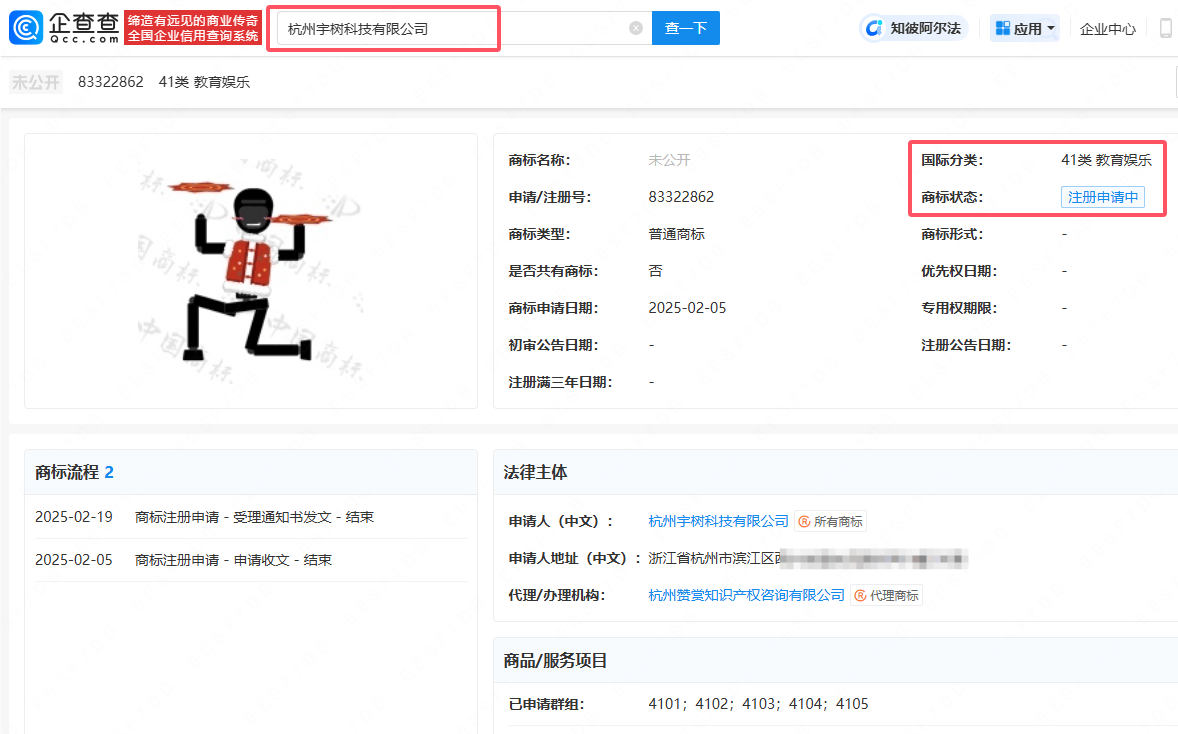The image size is (1178, 734).
Task: Click the trademark figure image
Action: tap(250, 270)
